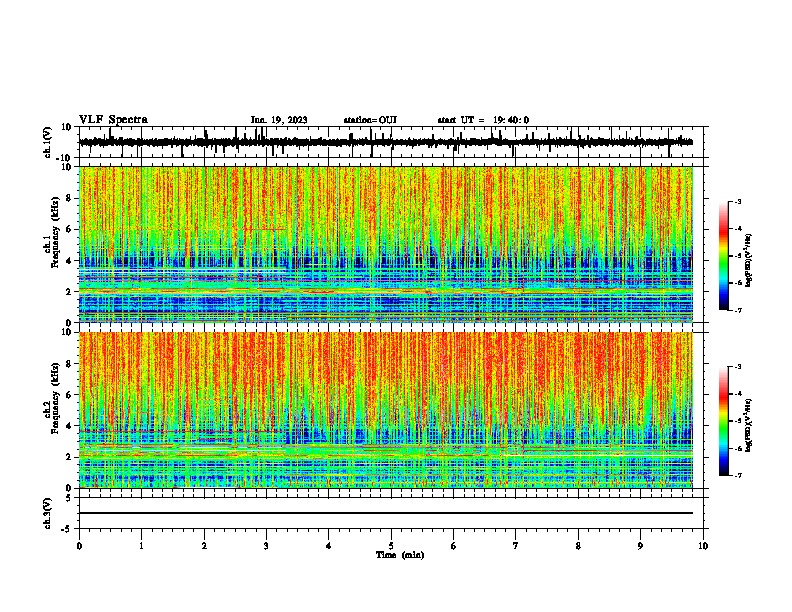Click the date label 'Jan. 19, 2023'
The width and height of the screenshot is (792, 612).
coord(279,120)
